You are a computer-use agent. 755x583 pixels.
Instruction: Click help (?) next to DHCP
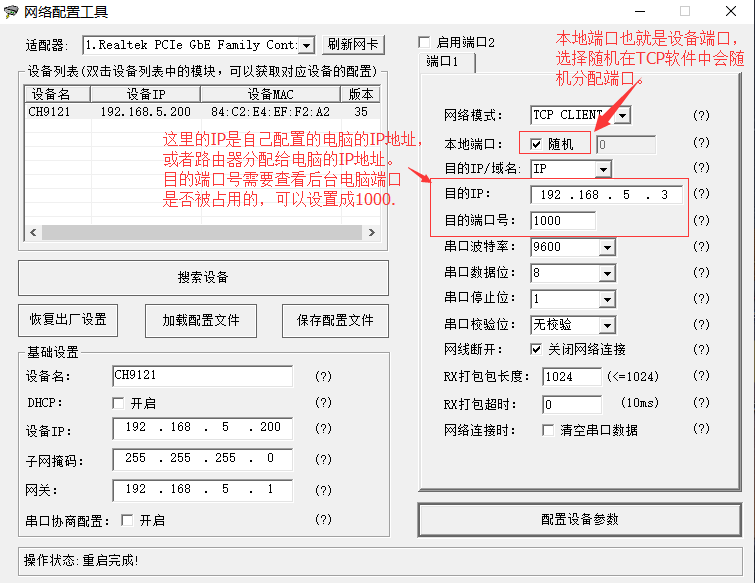(323, 402)
